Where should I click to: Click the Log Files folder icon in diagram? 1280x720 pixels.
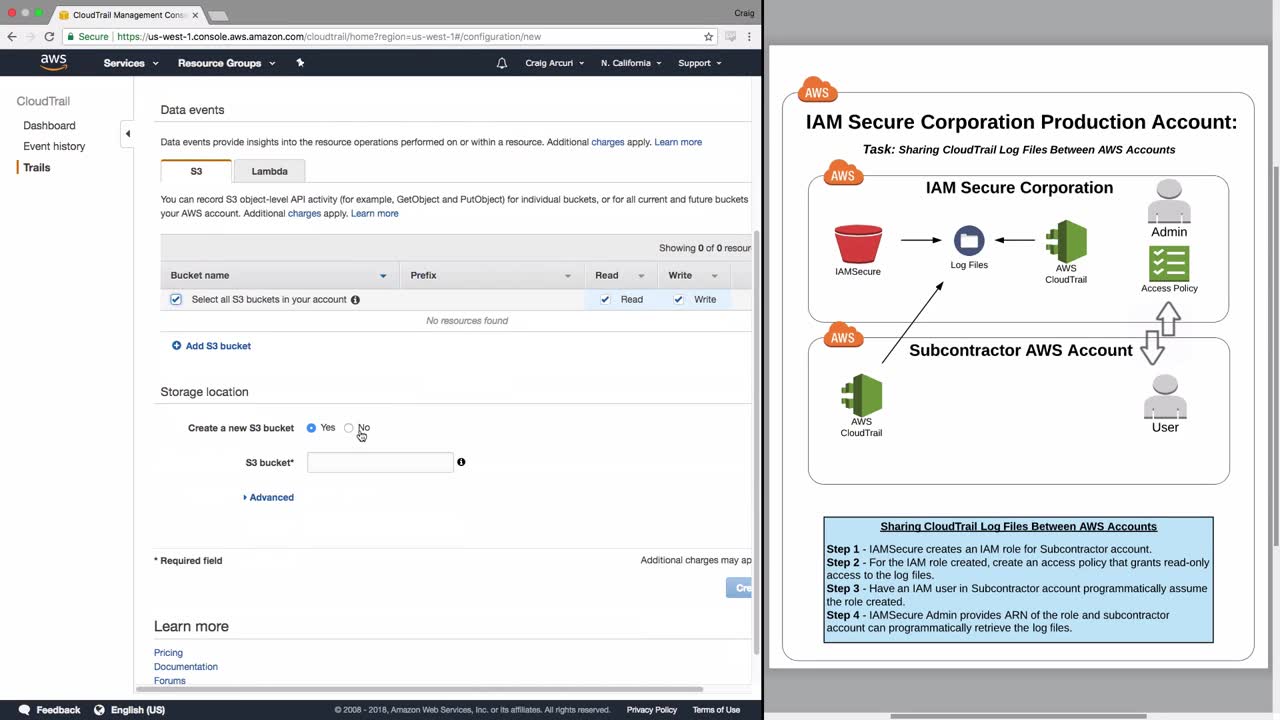969,241
